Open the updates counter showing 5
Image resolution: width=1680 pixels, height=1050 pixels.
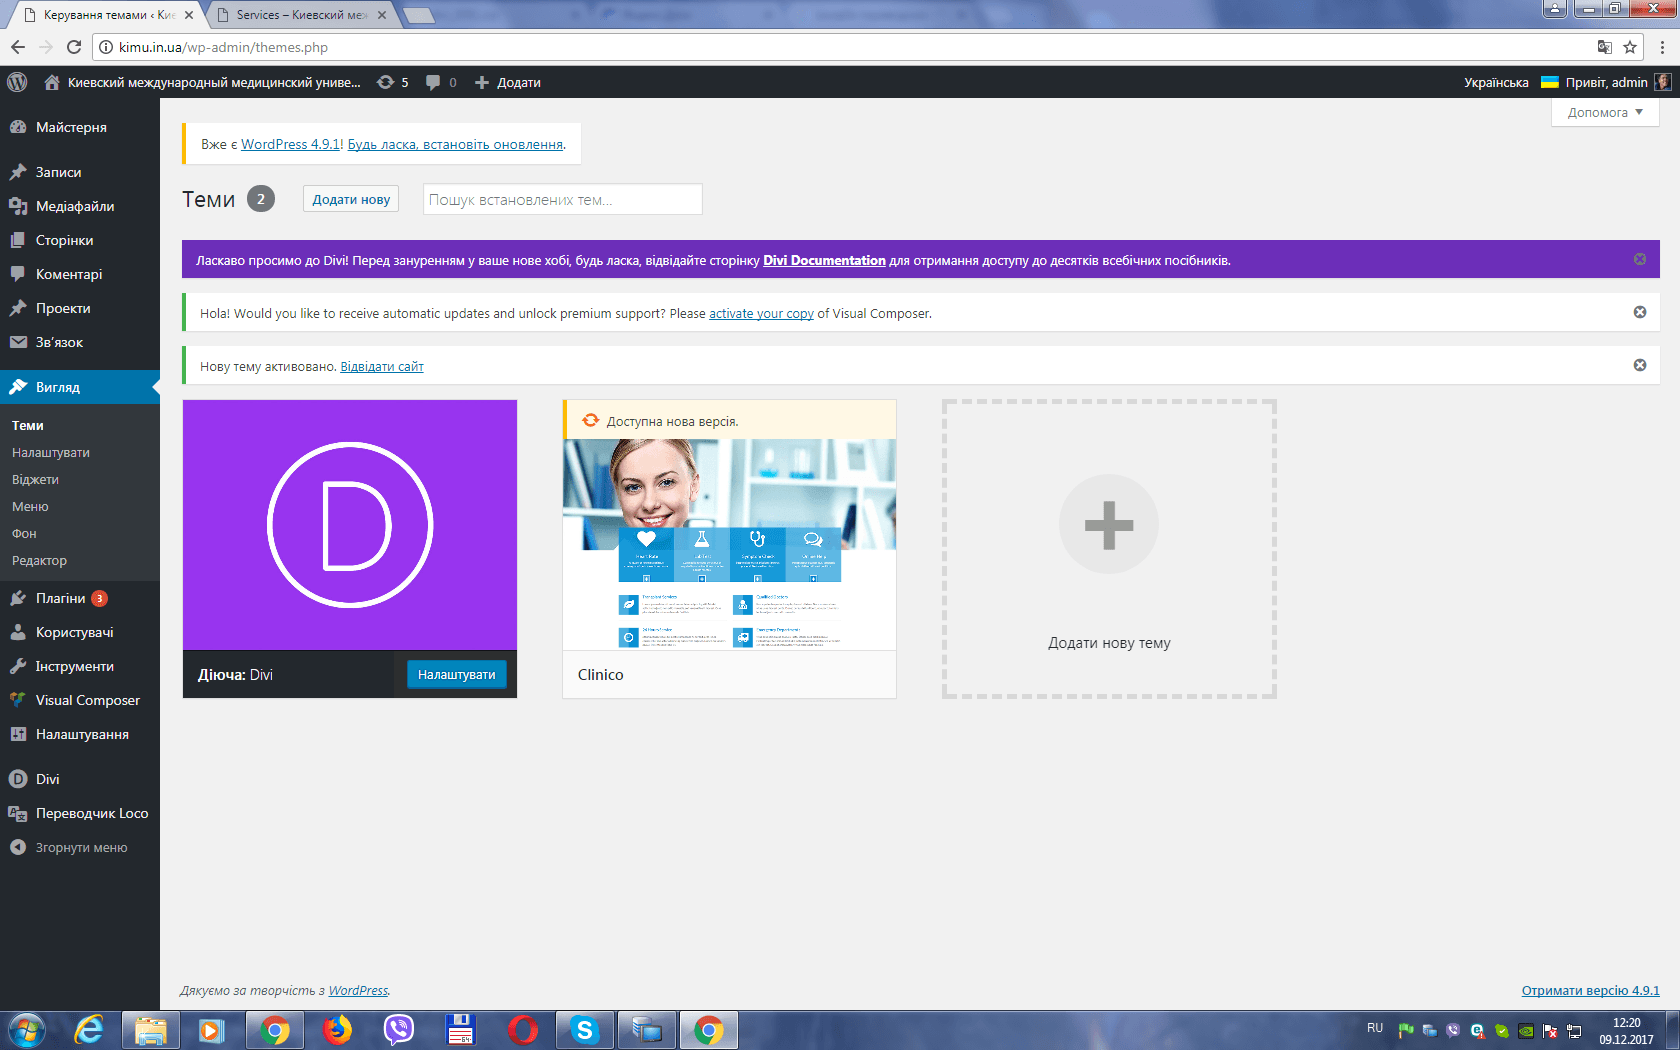(x=392, y=82)
